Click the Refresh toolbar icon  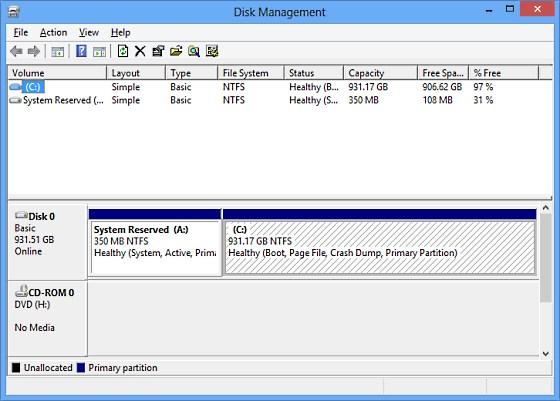point(123,51)
